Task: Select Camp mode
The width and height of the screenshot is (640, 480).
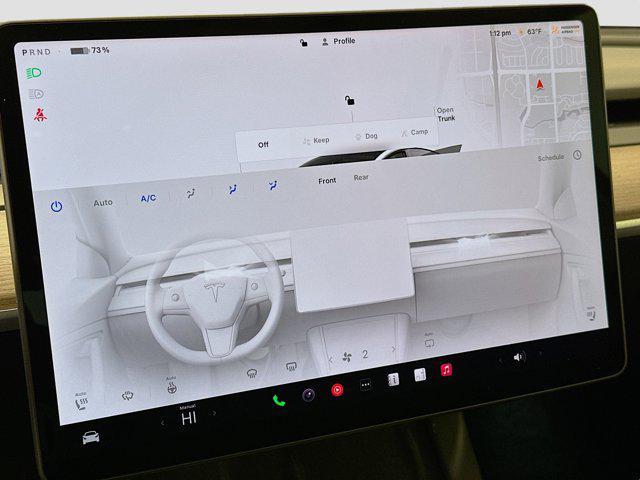Action: 415,132
